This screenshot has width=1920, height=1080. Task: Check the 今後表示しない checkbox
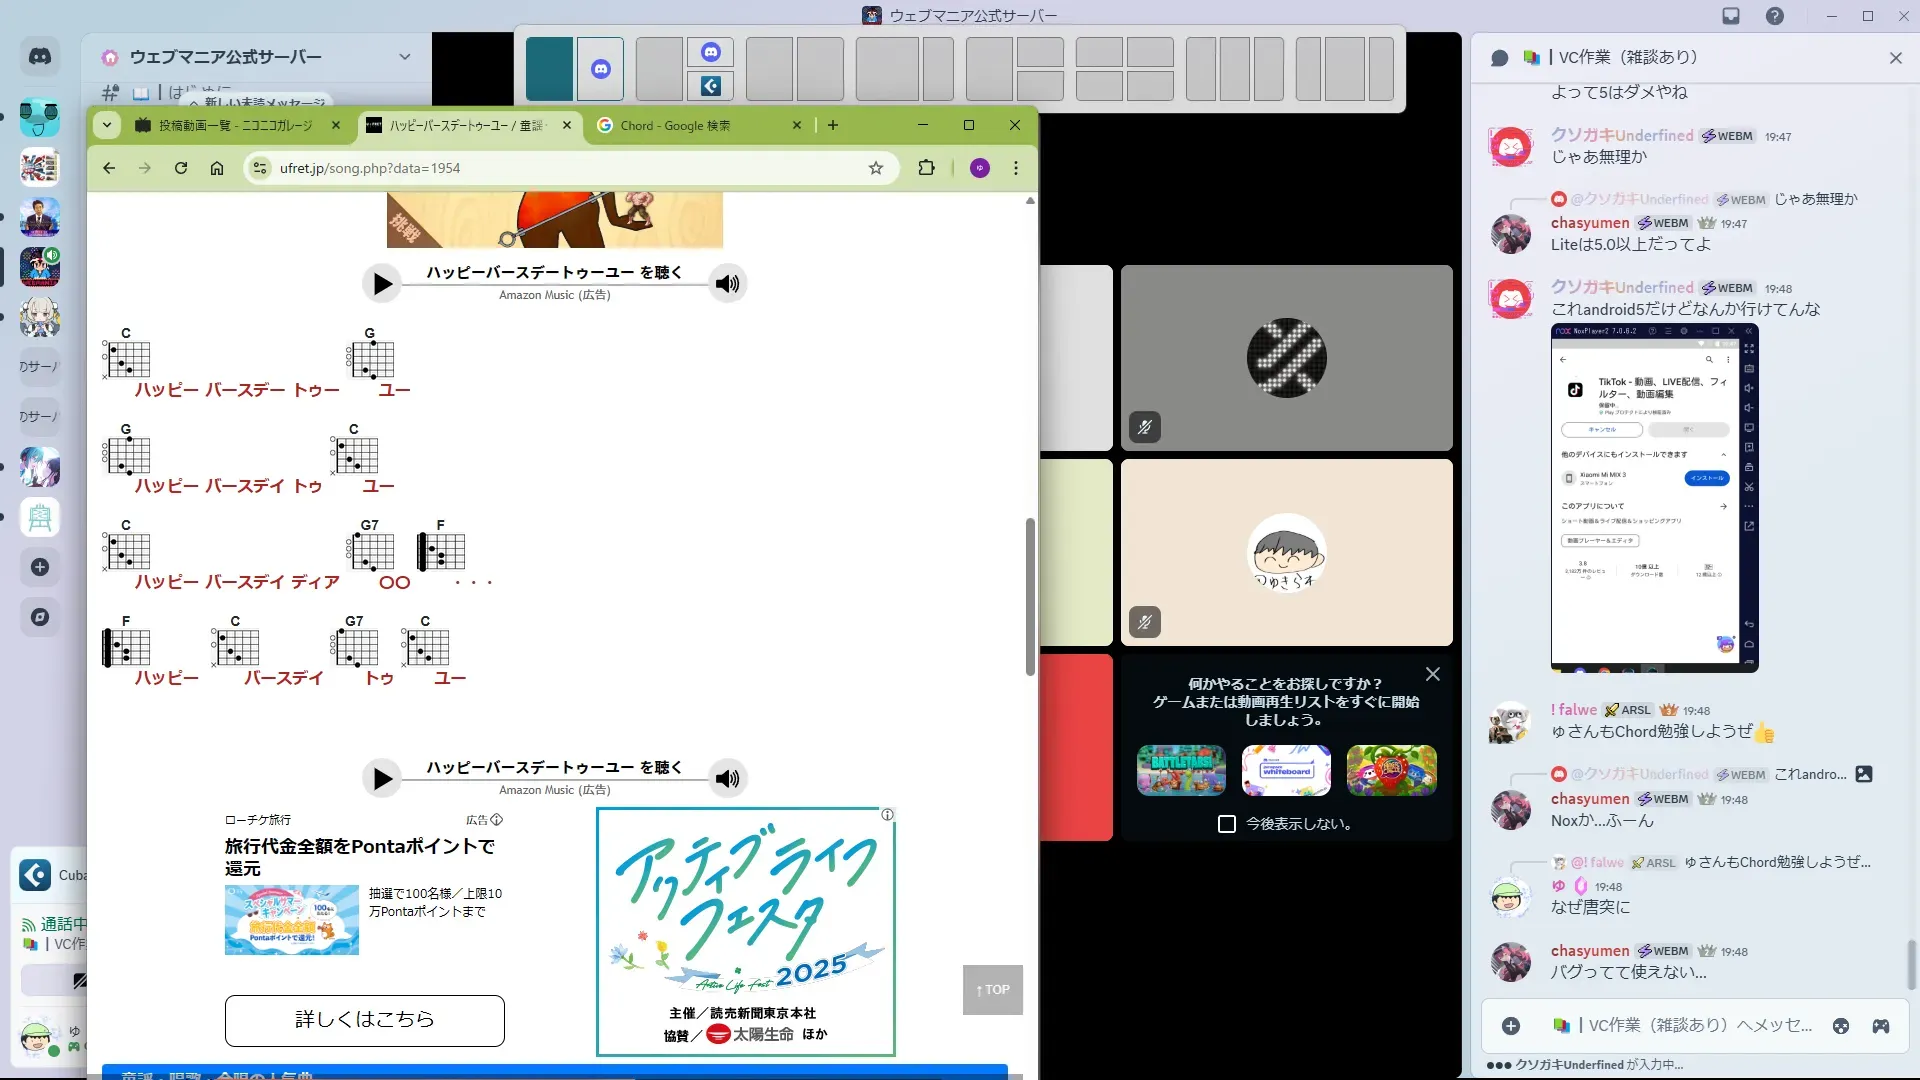pos(1227,824)
